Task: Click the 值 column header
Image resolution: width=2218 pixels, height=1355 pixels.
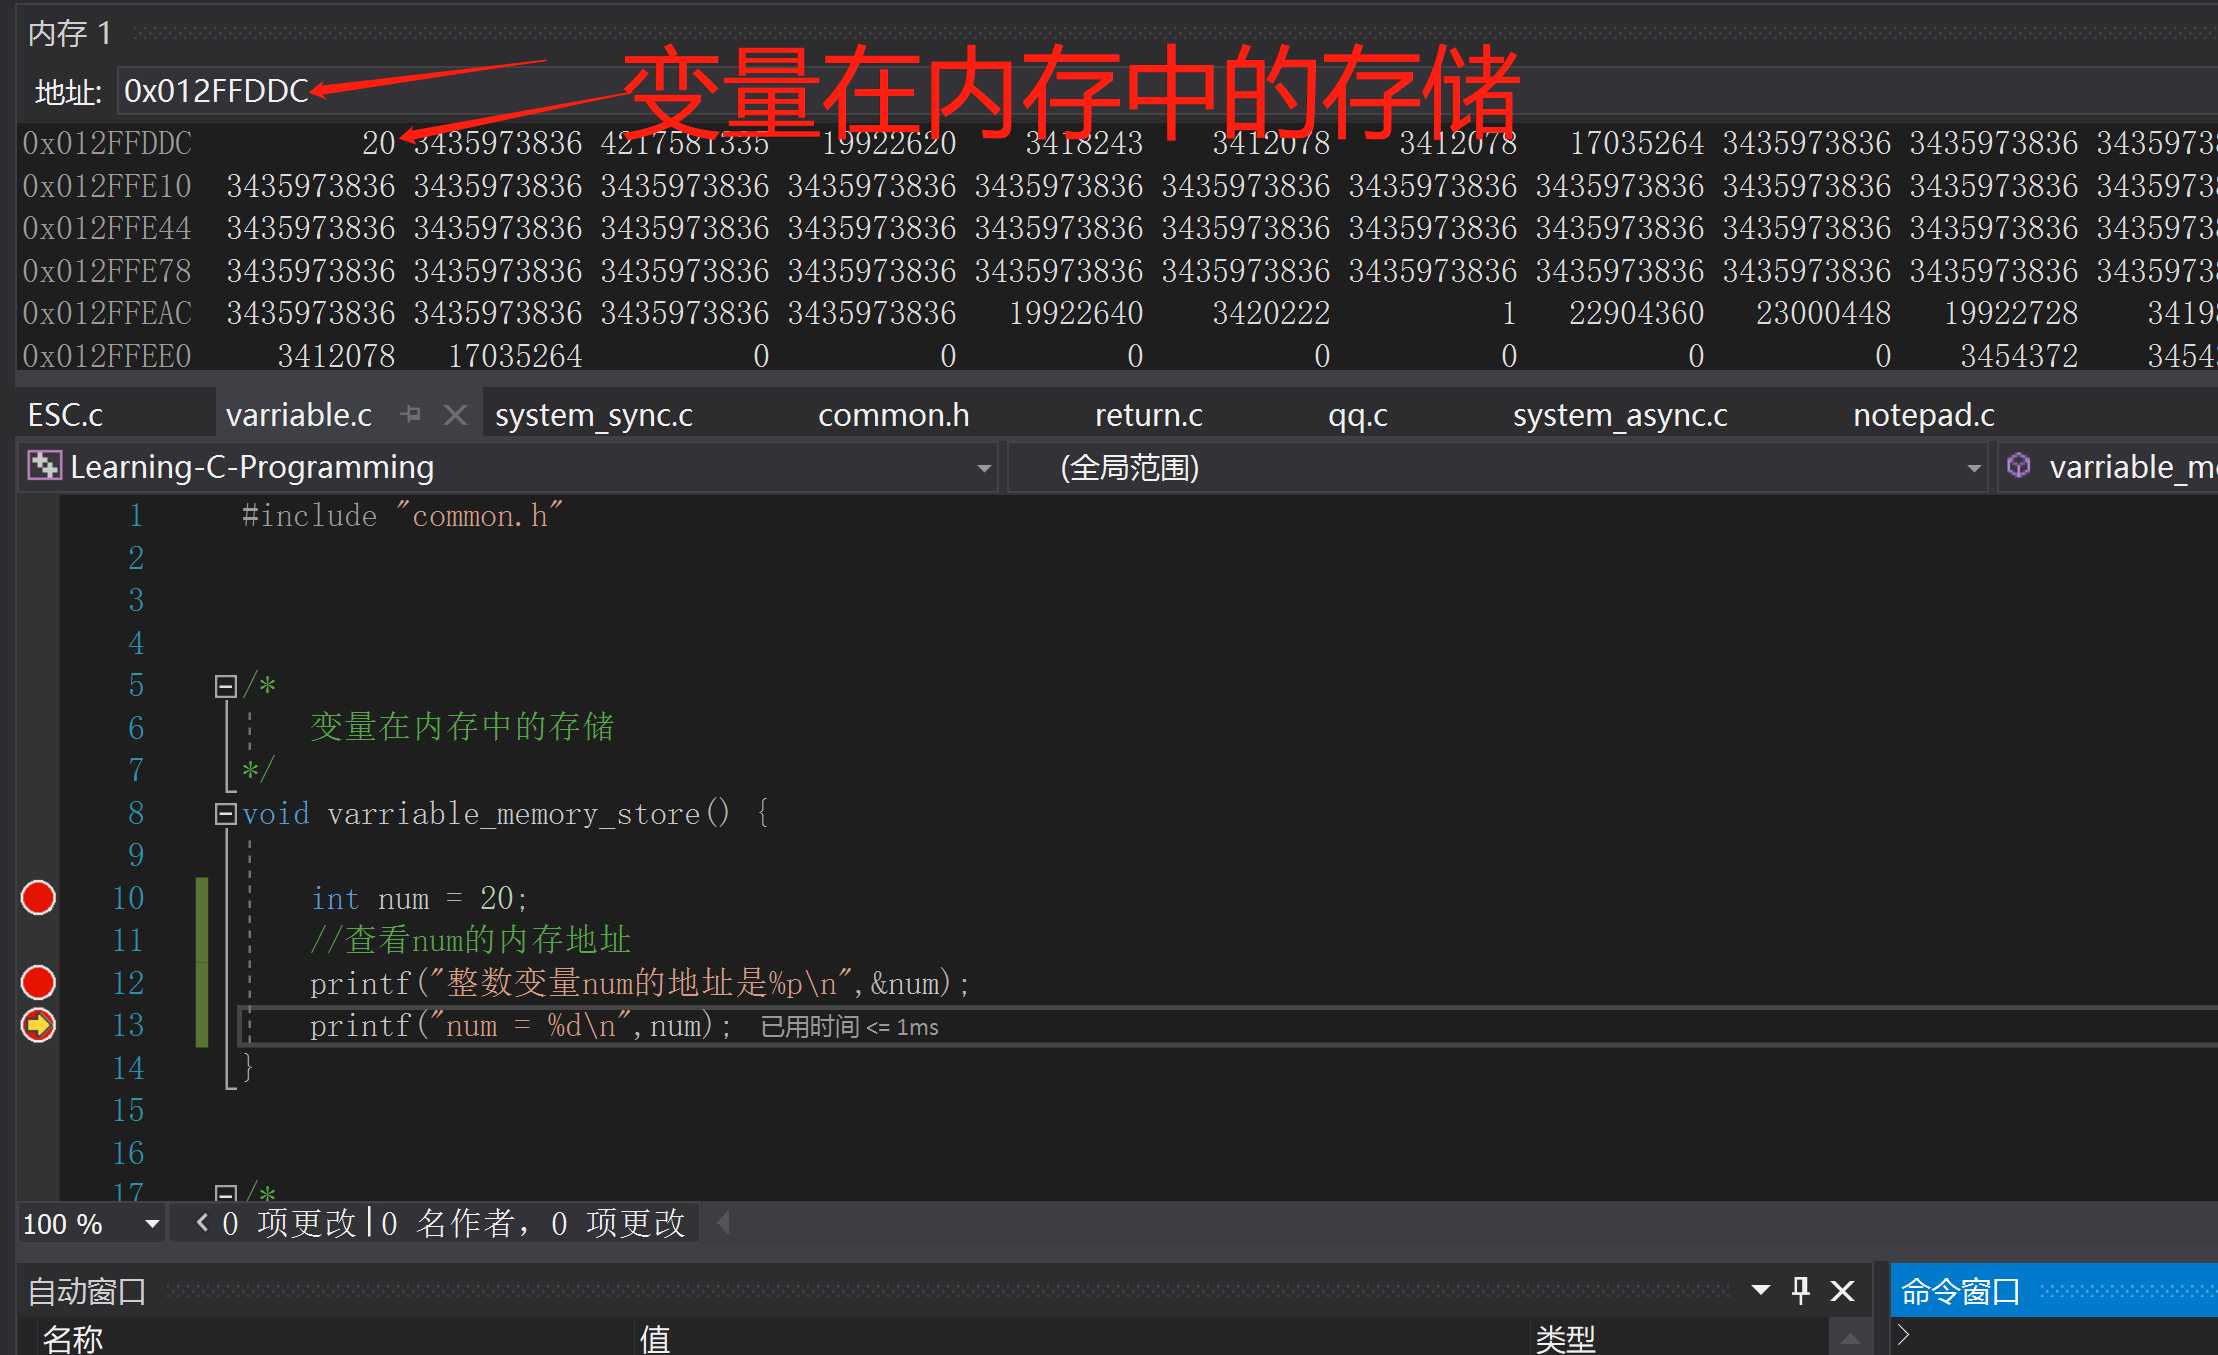Action: pos(655,1339)
